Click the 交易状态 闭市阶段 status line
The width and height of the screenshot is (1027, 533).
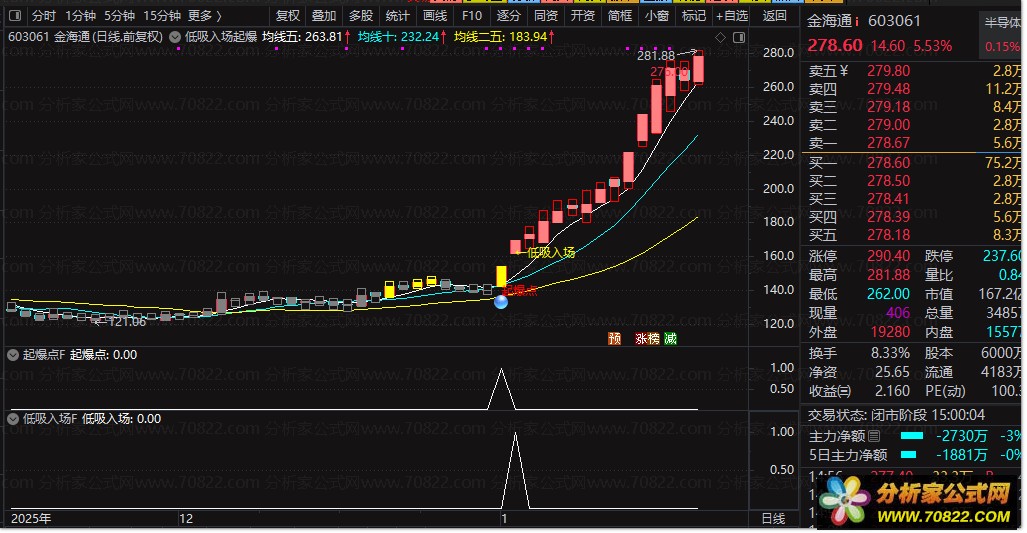[x=896, y=415]
